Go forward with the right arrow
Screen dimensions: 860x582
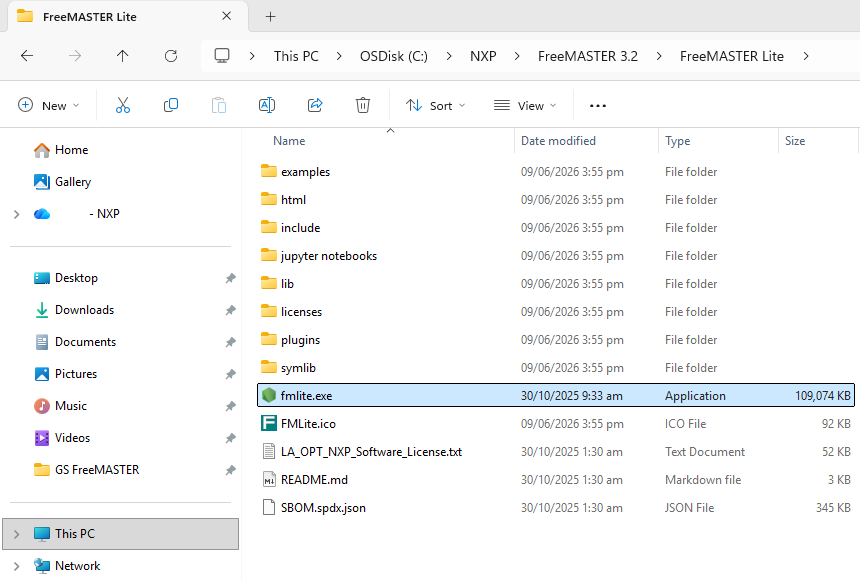[75, 56]
